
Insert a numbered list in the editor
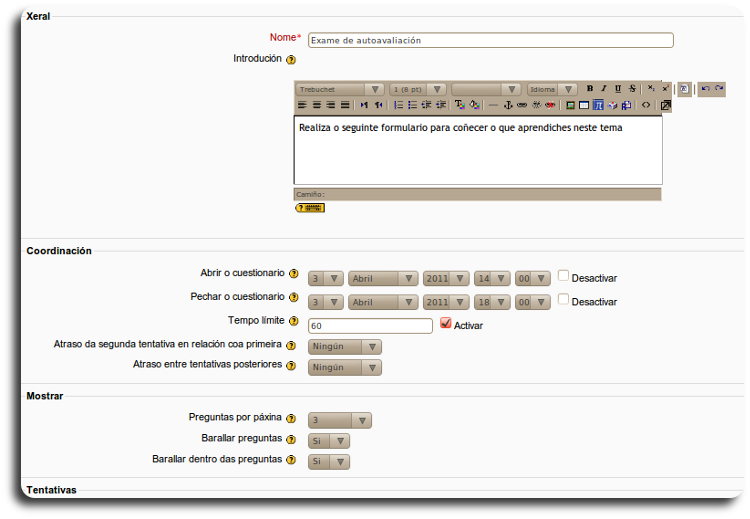398,105
